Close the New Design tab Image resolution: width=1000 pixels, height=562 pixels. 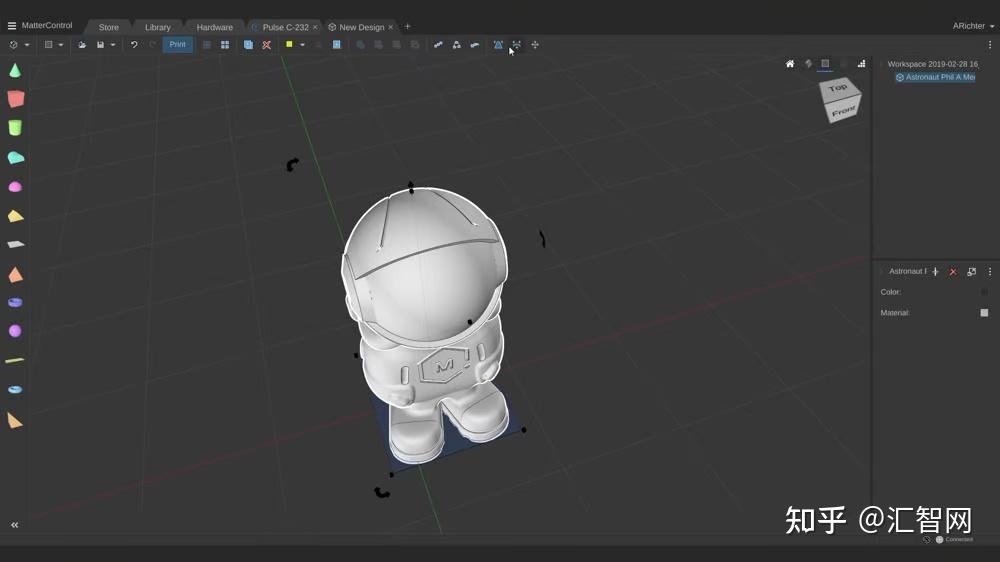coord(390,27)
